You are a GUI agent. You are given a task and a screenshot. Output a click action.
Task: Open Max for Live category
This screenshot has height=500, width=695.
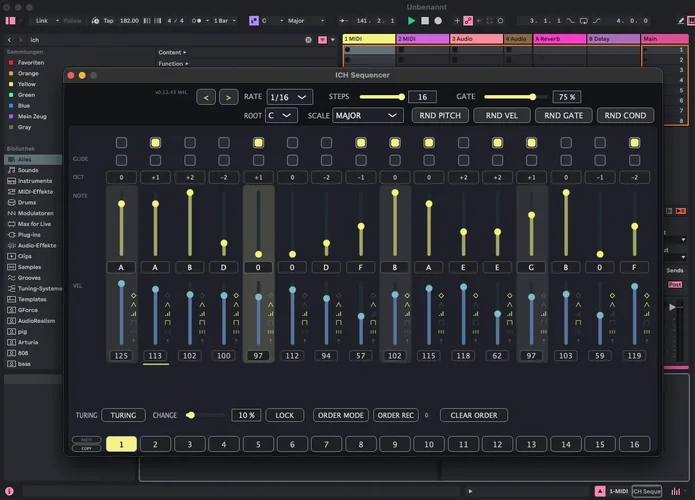click(34, 224)
